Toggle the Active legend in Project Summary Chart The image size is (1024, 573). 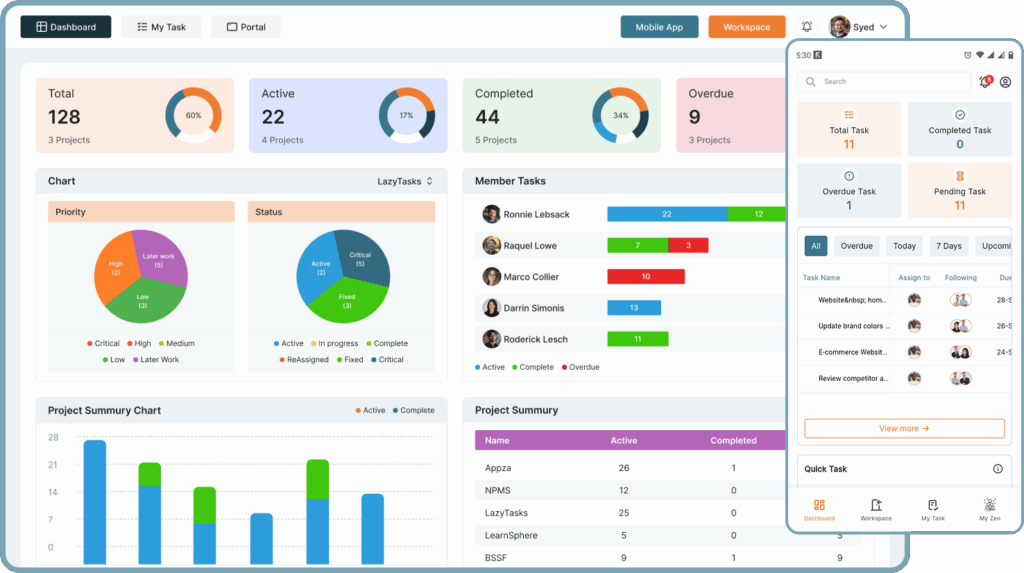(x=368, y=410)
